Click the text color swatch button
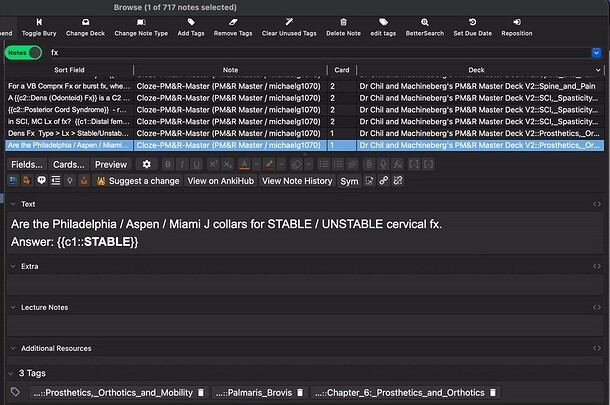This screenshot has width=610, height=405. click(x=245, y=164)
